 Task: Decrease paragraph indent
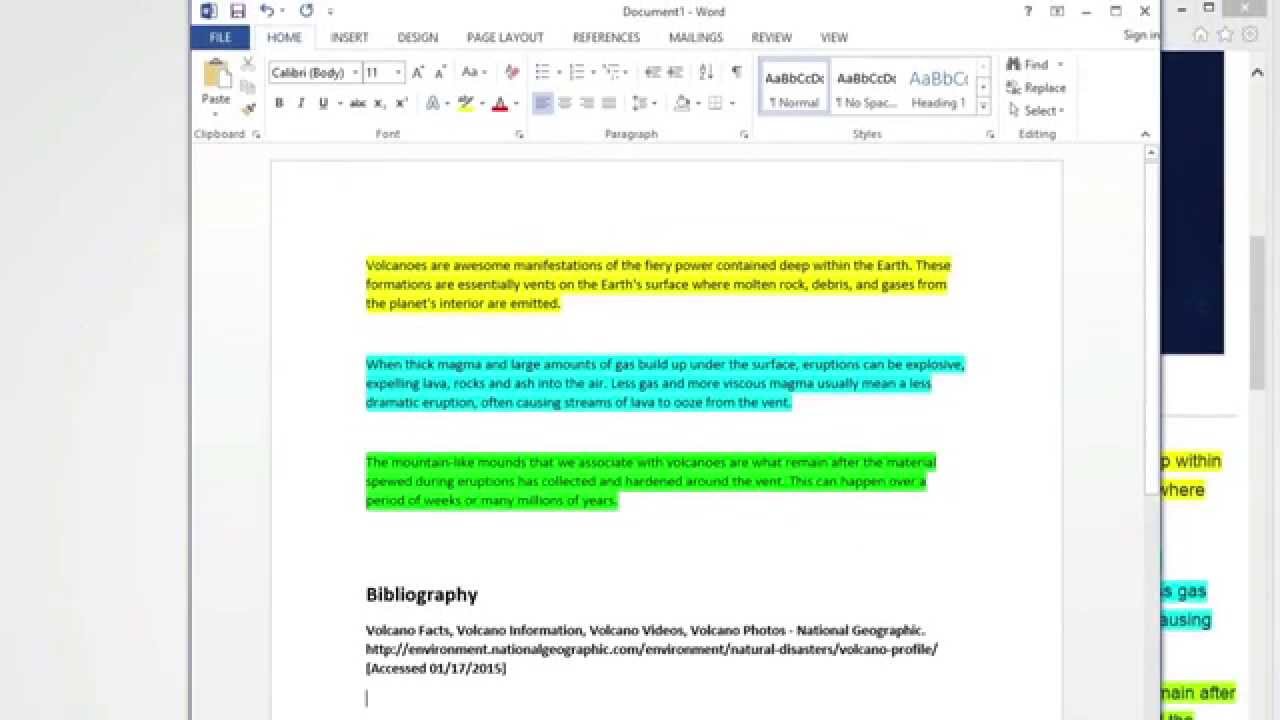point(653,72)
